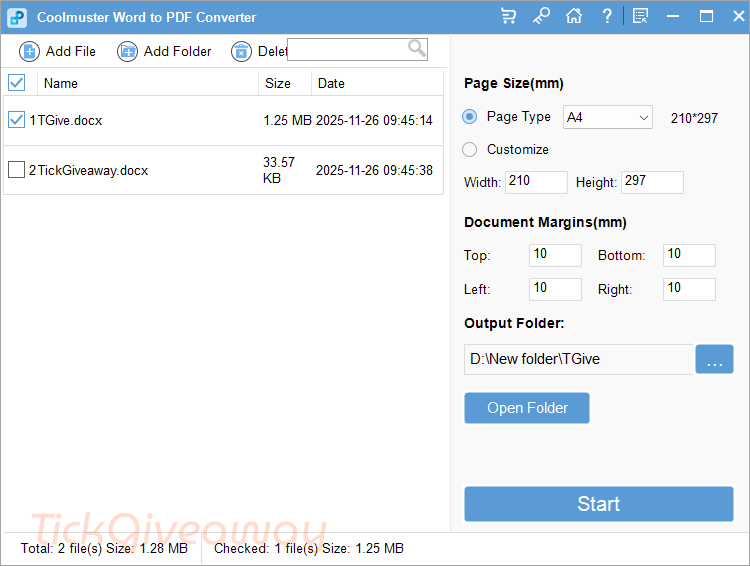Viewport: 750px width, 566px height.
Task: Check the TickGiveaway.docx checkbox
Action: (17, 169)
